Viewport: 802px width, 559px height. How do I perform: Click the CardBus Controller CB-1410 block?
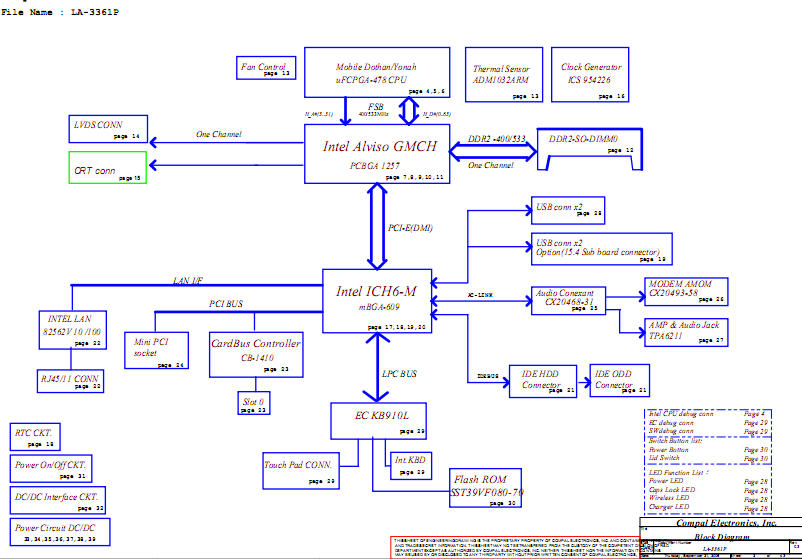256,355
